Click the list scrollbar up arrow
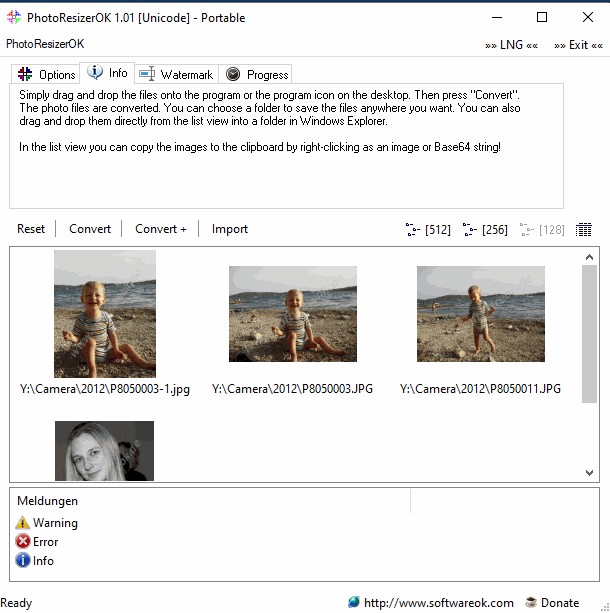 point(589,257)
